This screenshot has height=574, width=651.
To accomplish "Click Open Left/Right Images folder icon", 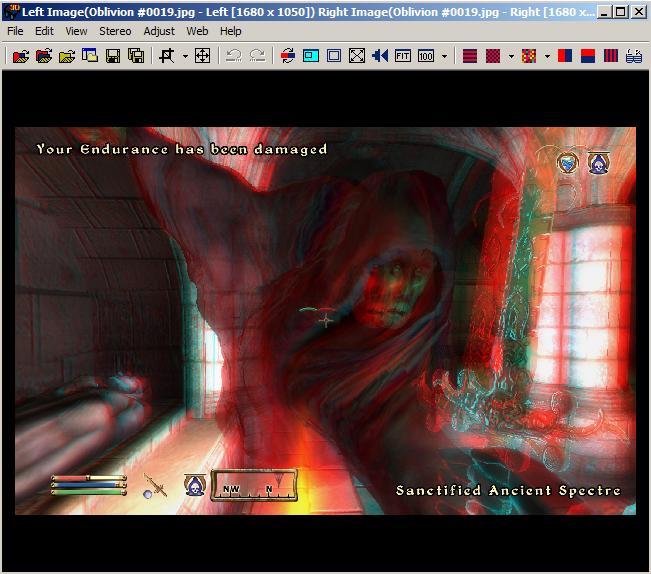I will (x=44, y=56).
